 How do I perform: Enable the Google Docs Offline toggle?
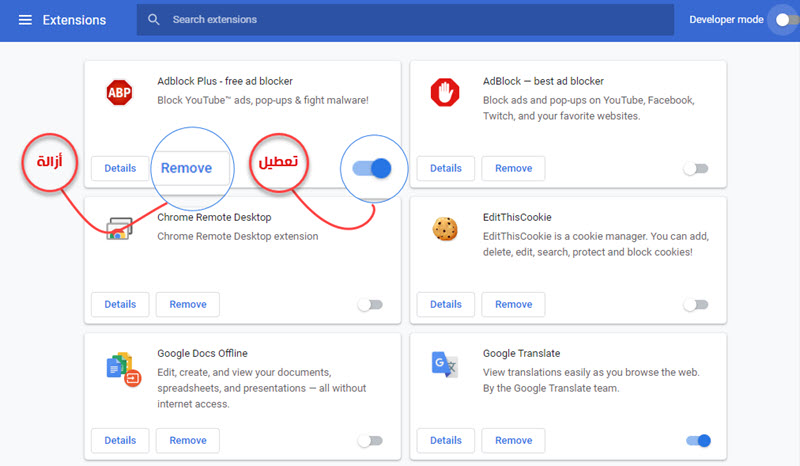pyautogui.click(x=370, y=440)
